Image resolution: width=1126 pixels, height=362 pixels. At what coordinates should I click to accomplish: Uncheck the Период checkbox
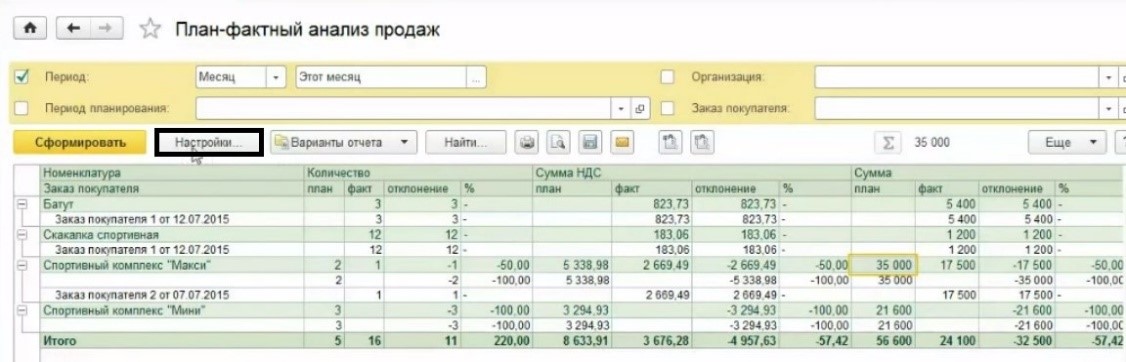22,76
